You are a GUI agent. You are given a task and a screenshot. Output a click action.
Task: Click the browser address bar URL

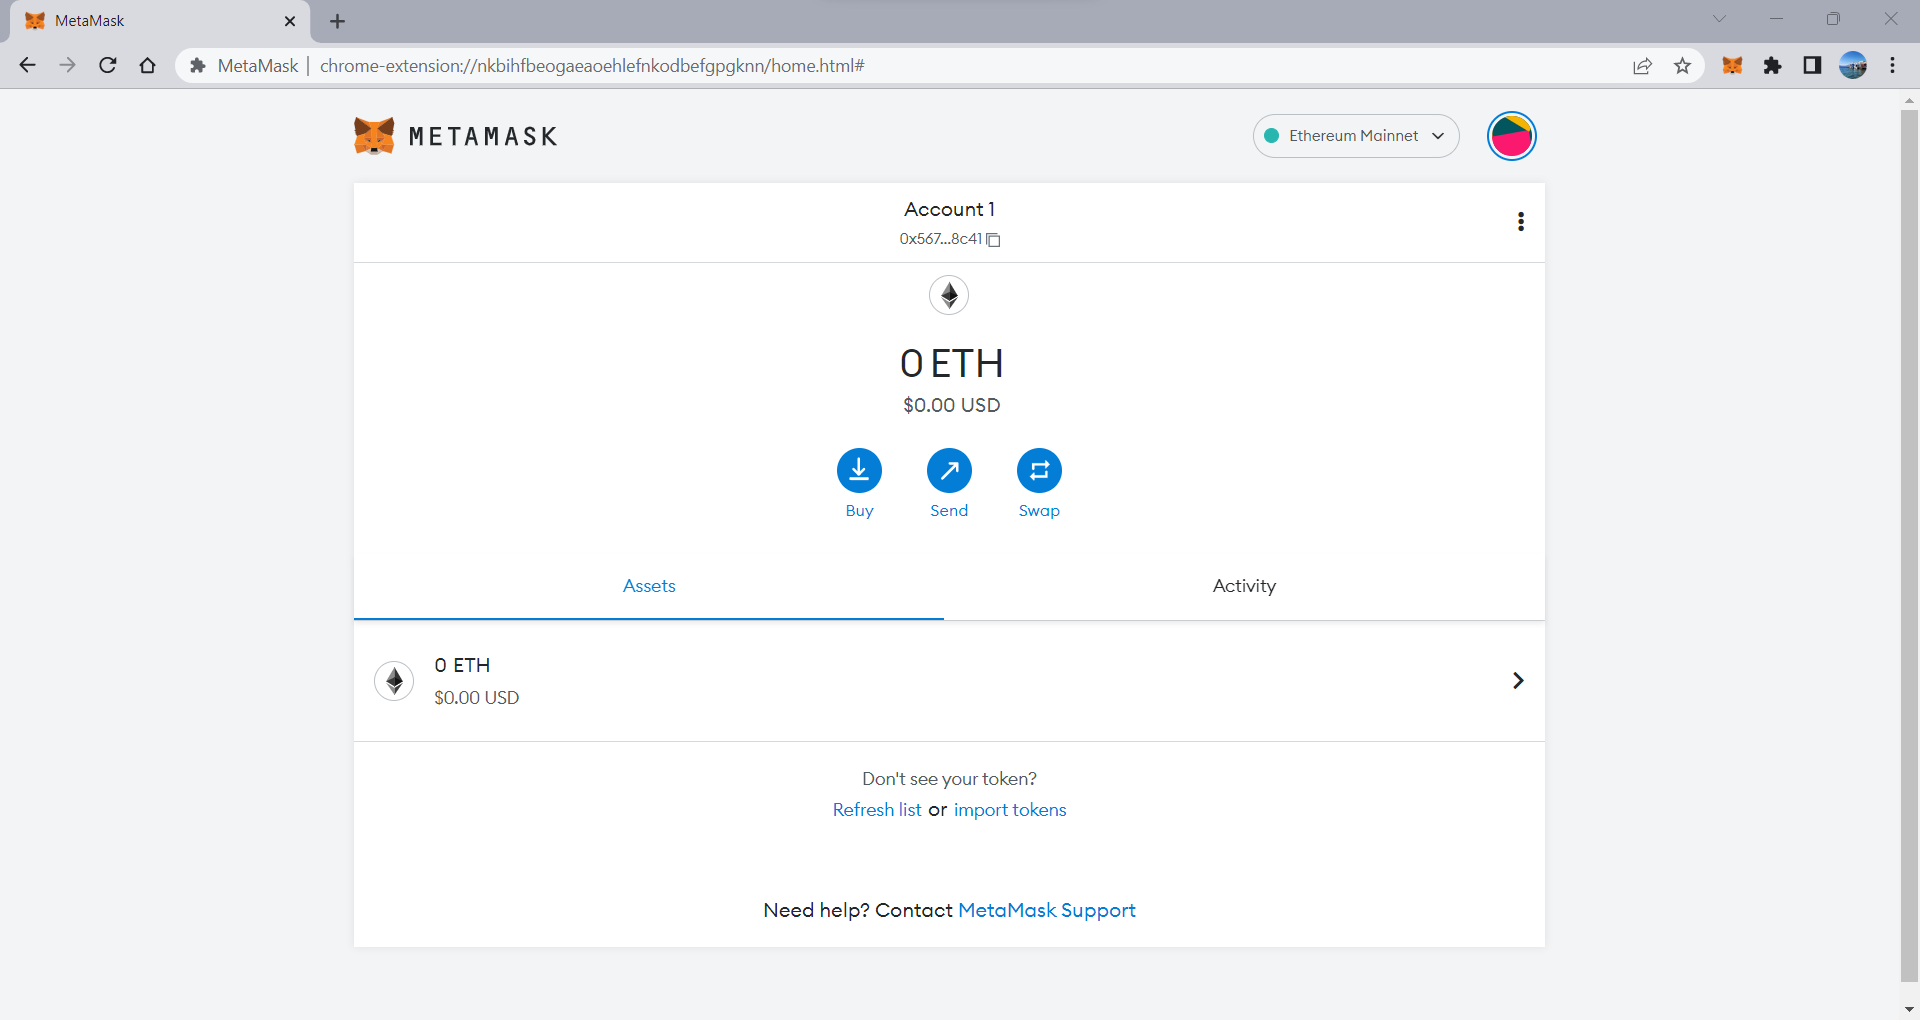(592, 66)
